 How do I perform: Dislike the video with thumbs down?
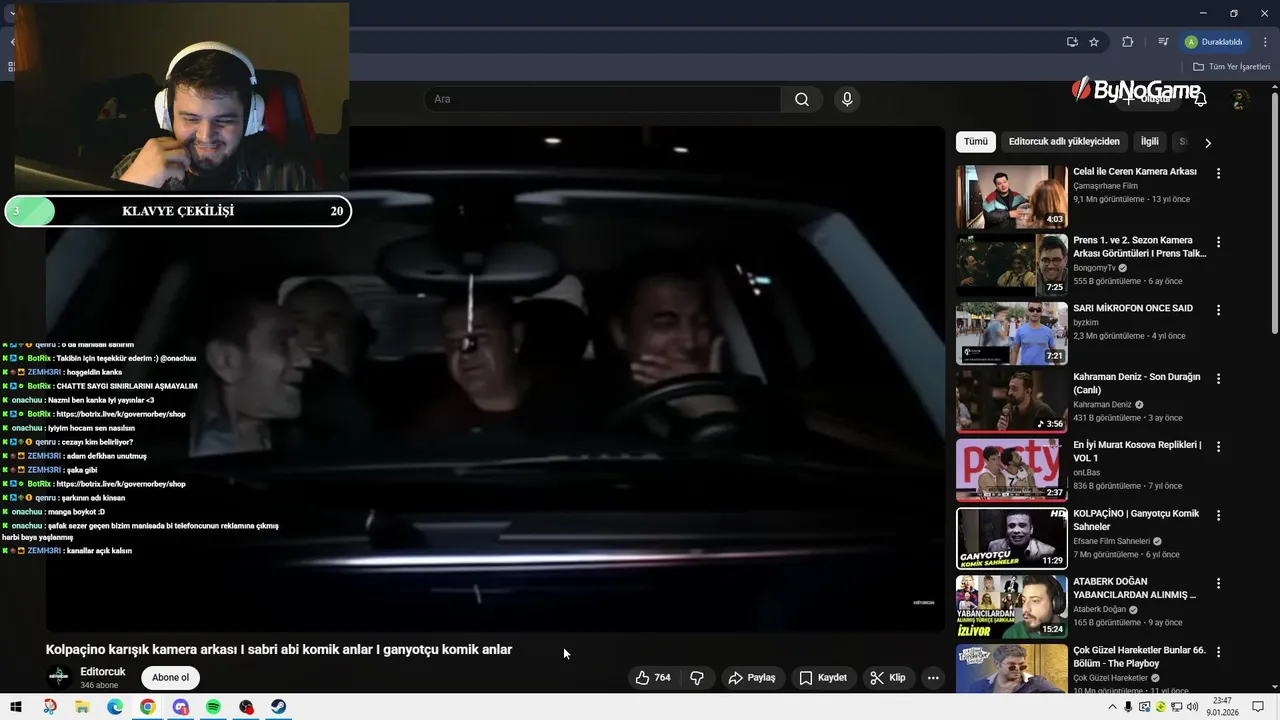(697, 678)
